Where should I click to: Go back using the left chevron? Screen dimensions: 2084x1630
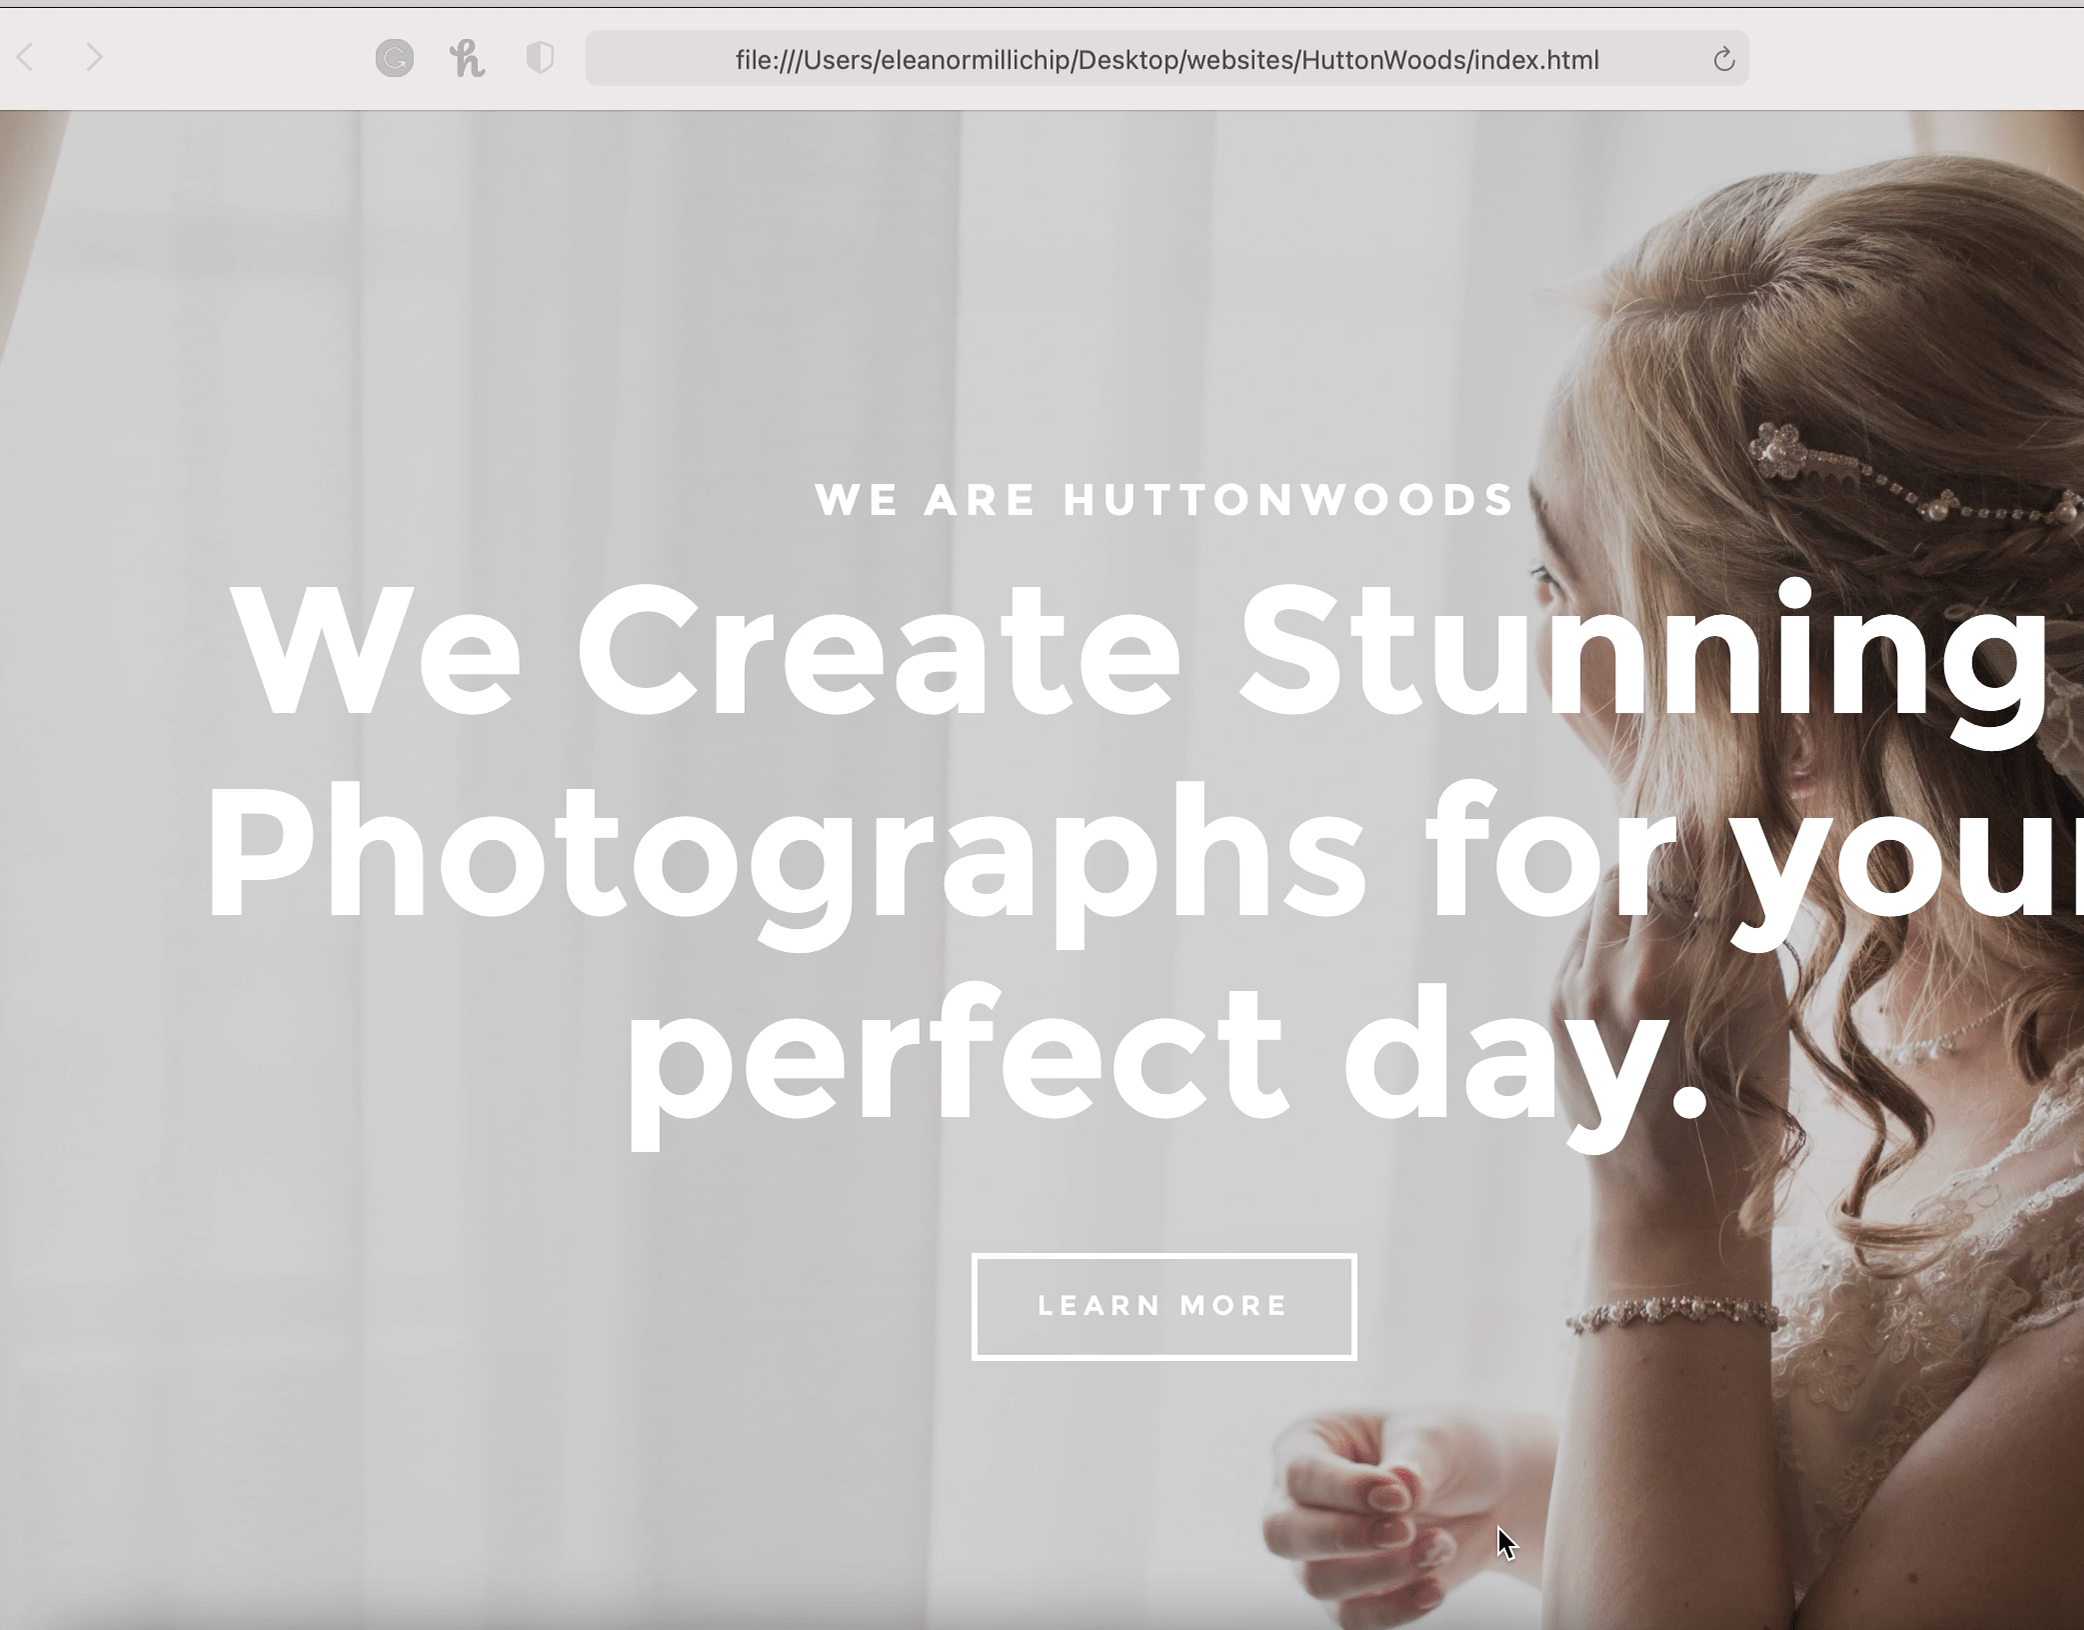click(x=26, y=58)
